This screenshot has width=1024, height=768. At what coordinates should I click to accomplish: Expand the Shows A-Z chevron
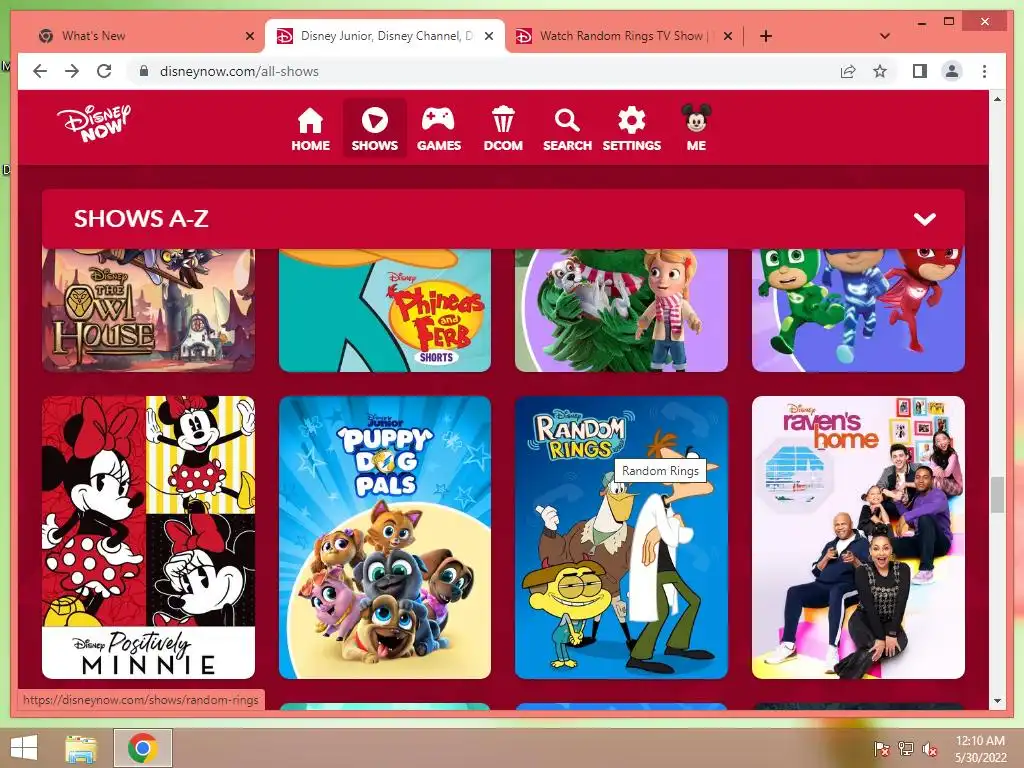pos(925,219)
